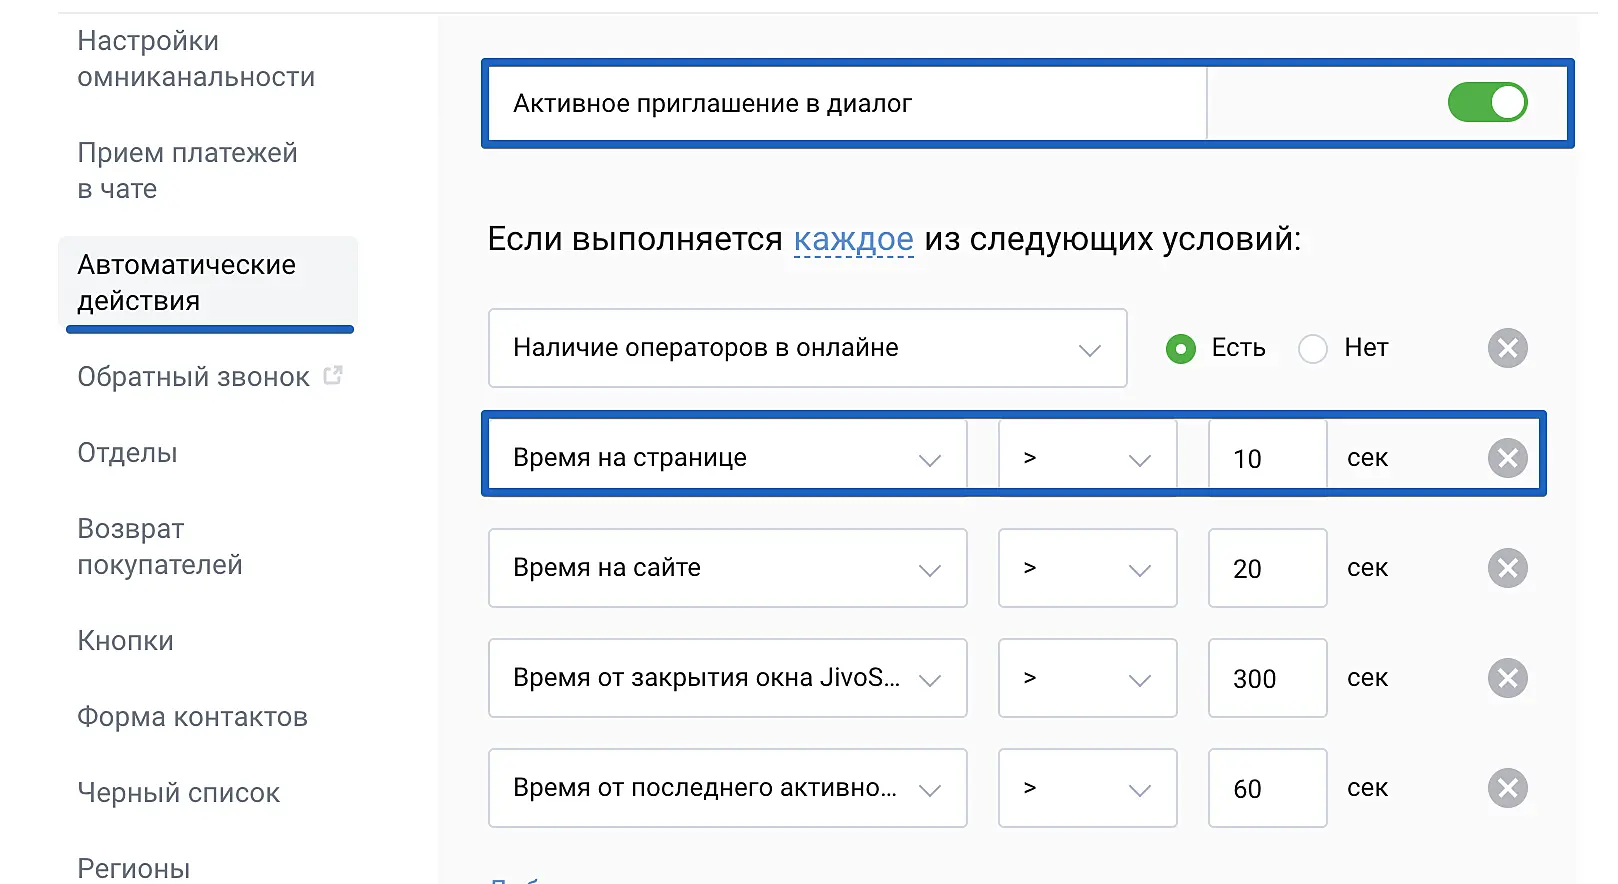Click the seconds field showing 300
The image size is (1618, 884).
point(1267,678)
